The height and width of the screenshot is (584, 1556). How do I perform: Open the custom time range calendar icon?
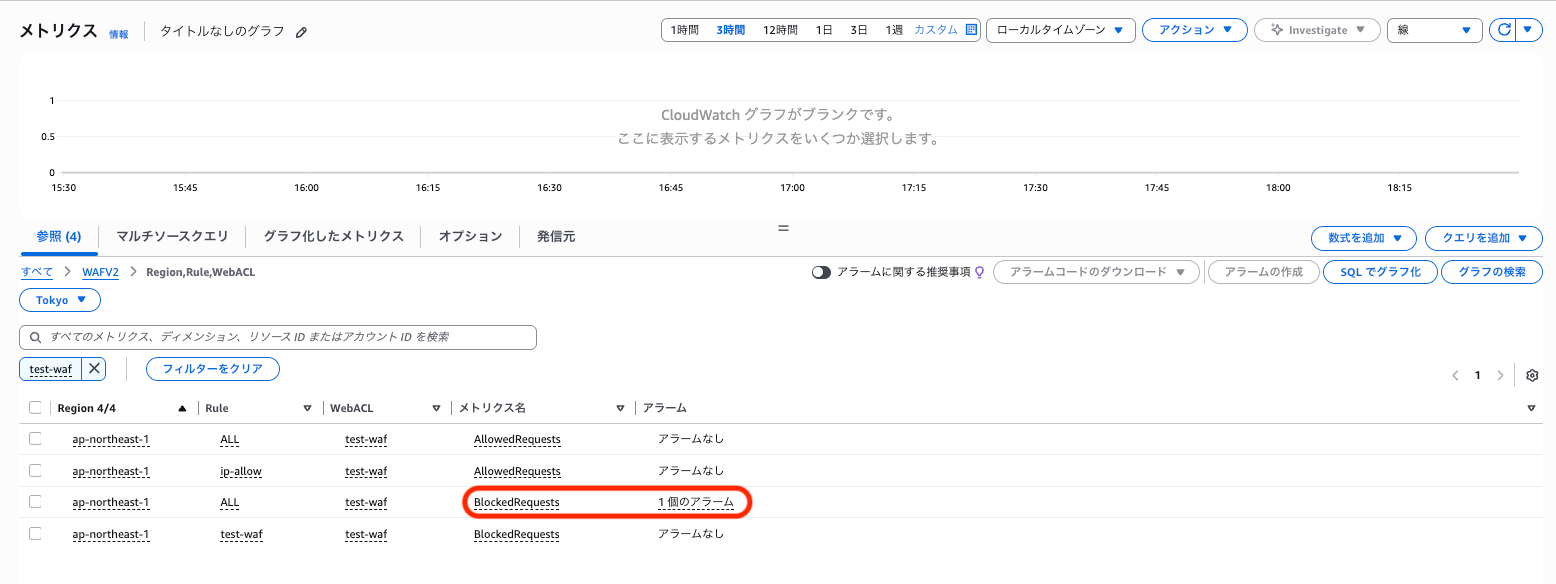pyautogui.click(x=970, y=30)
